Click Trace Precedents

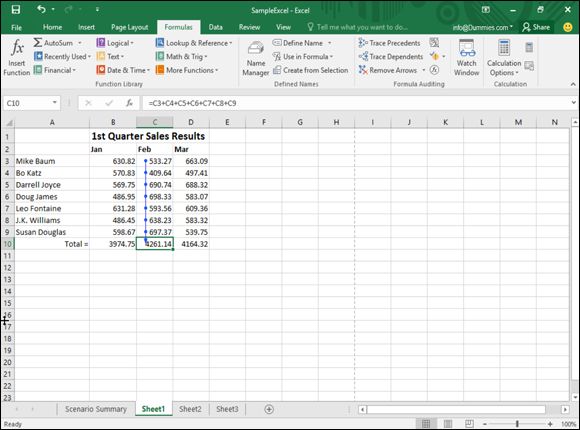[390, 43]
